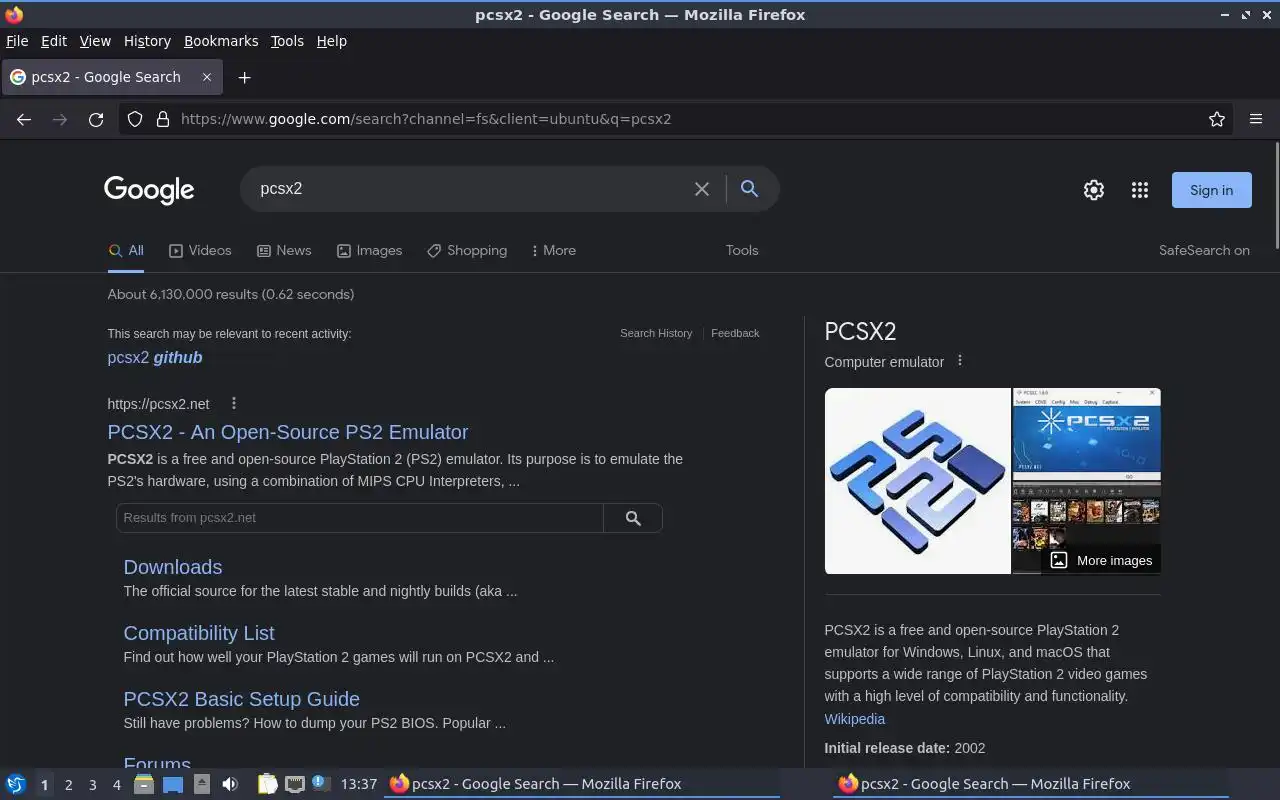Activate the second Firefox window taskbar entry

pos(1030,784)
